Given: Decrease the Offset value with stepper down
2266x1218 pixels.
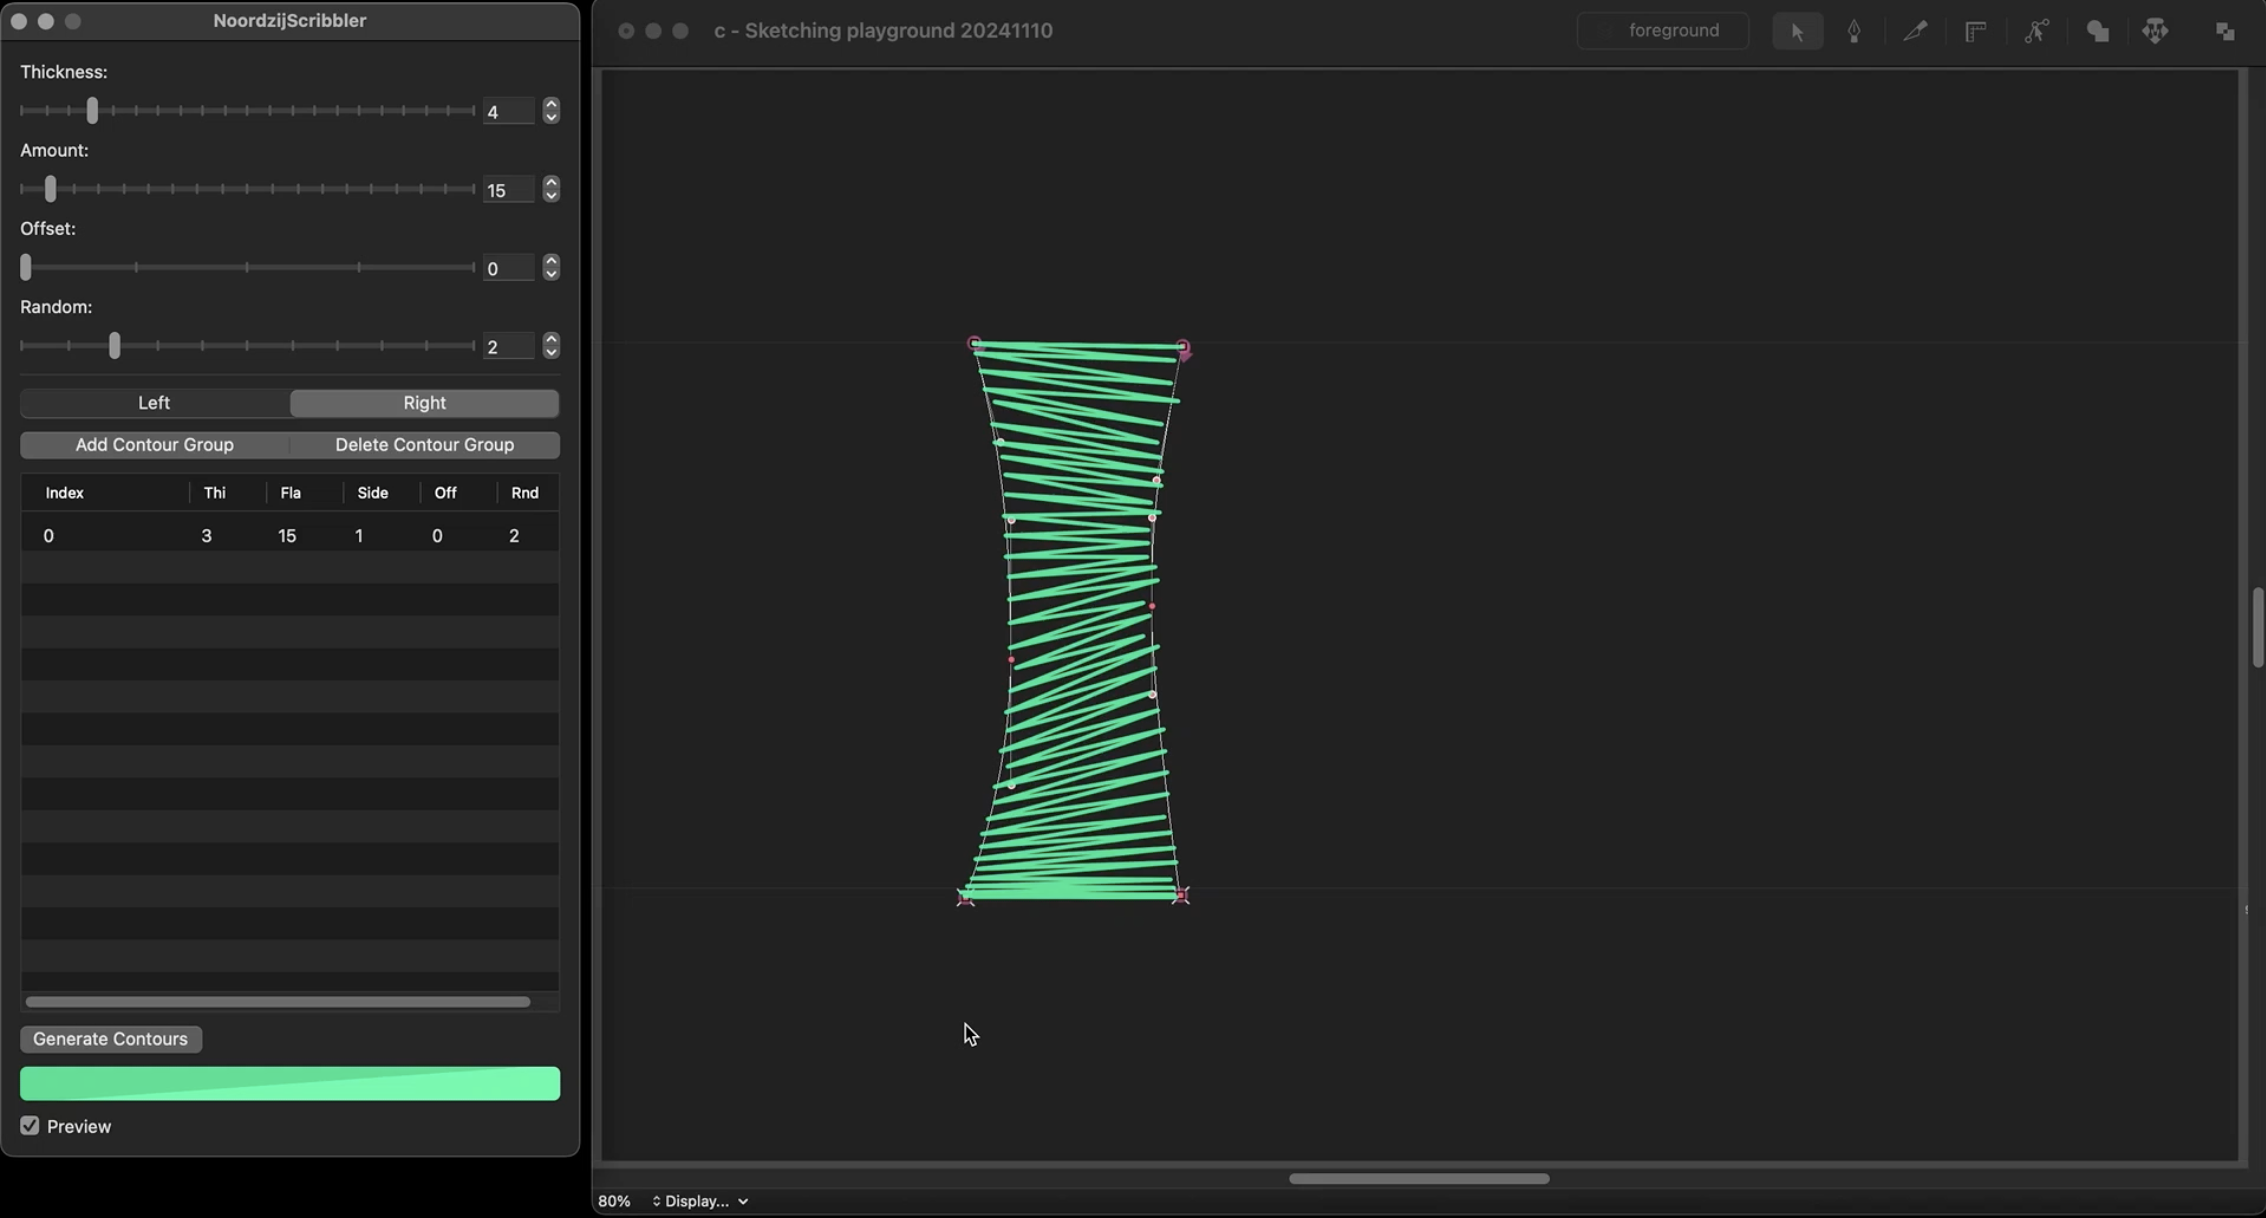Looking at the screenshot, I should [551, 273].
